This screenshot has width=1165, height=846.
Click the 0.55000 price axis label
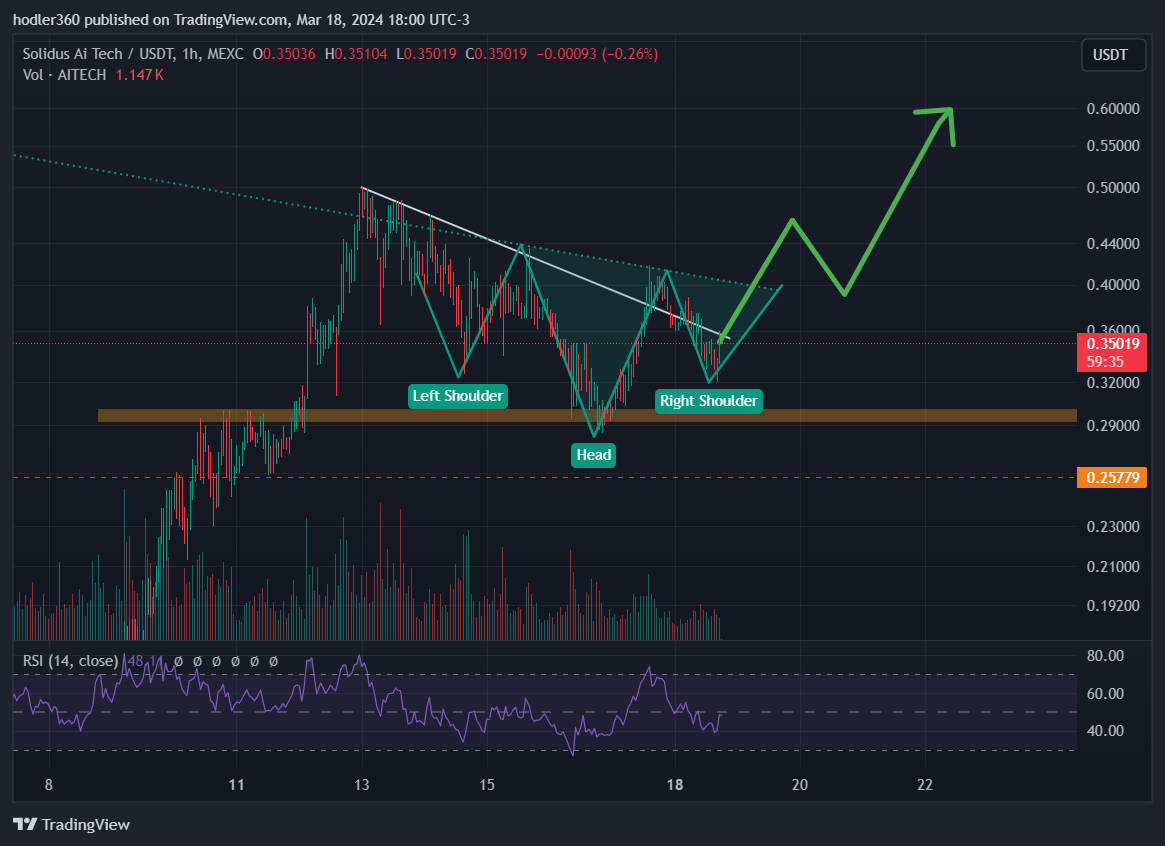(1112, 146)
